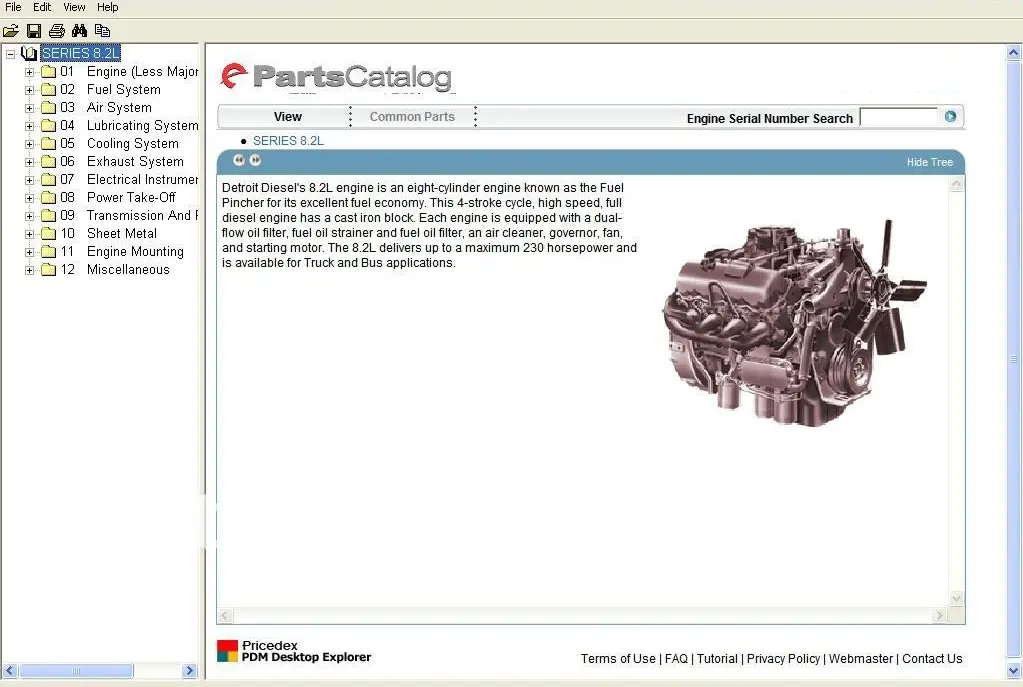Screen dimensions: 1023x687
Task: Collapse the SERIES 8.2L root node
Action: 10,53
